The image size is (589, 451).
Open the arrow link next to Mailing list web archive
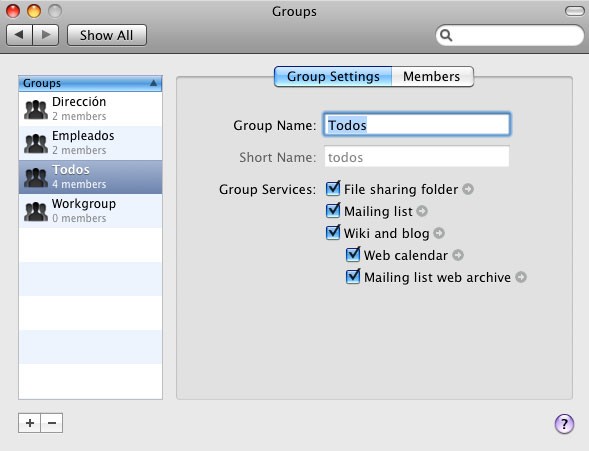click(x=521, y=277)
